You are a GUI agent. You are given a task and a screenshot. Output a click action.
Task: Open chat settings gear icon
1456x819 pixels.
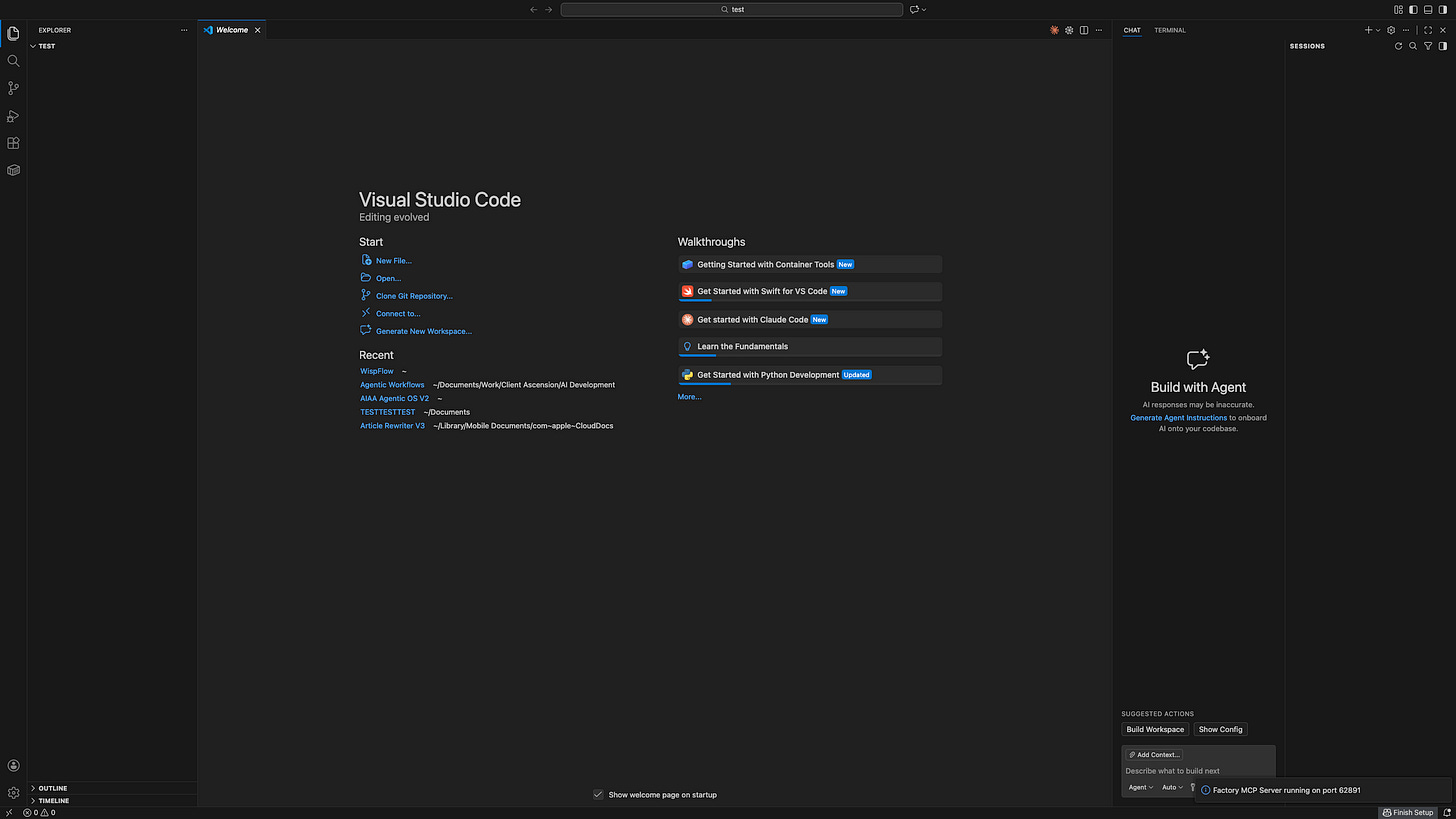tap(1391, 30)
